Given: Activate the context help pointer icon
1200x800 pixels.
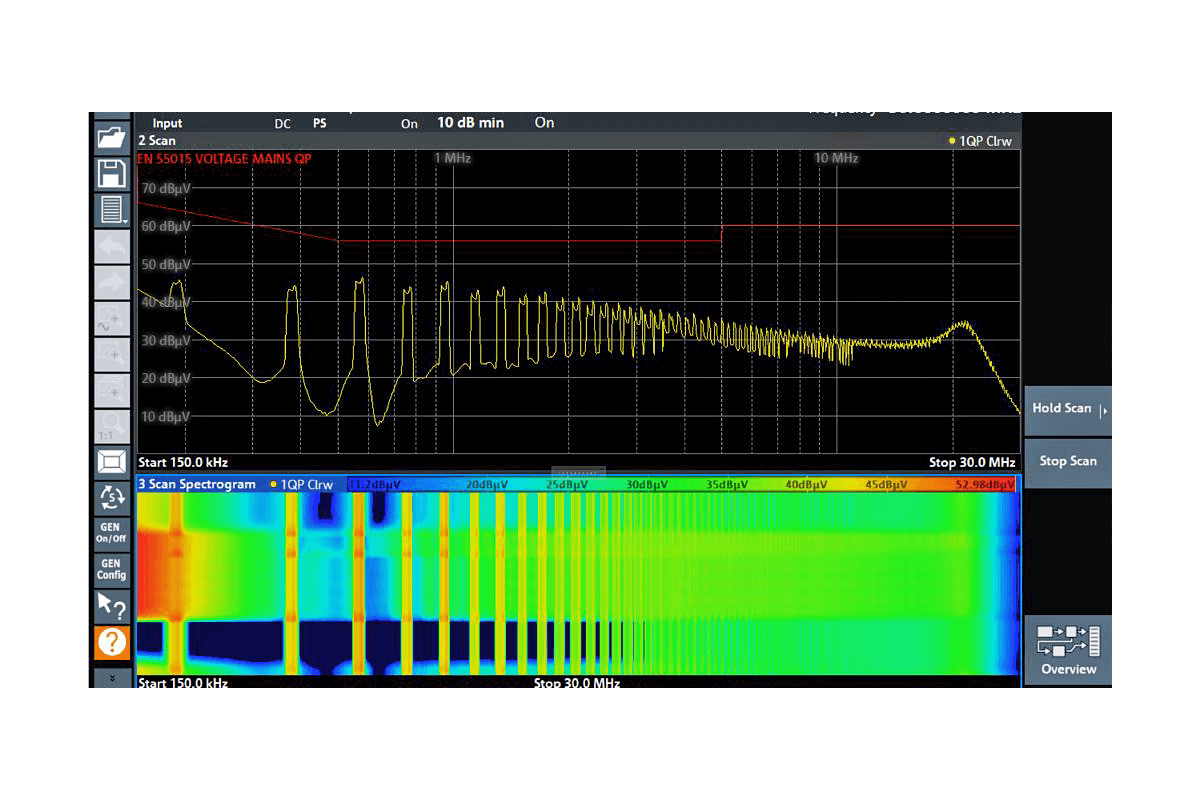Looking at the screenshot, I should pos(111,605).
